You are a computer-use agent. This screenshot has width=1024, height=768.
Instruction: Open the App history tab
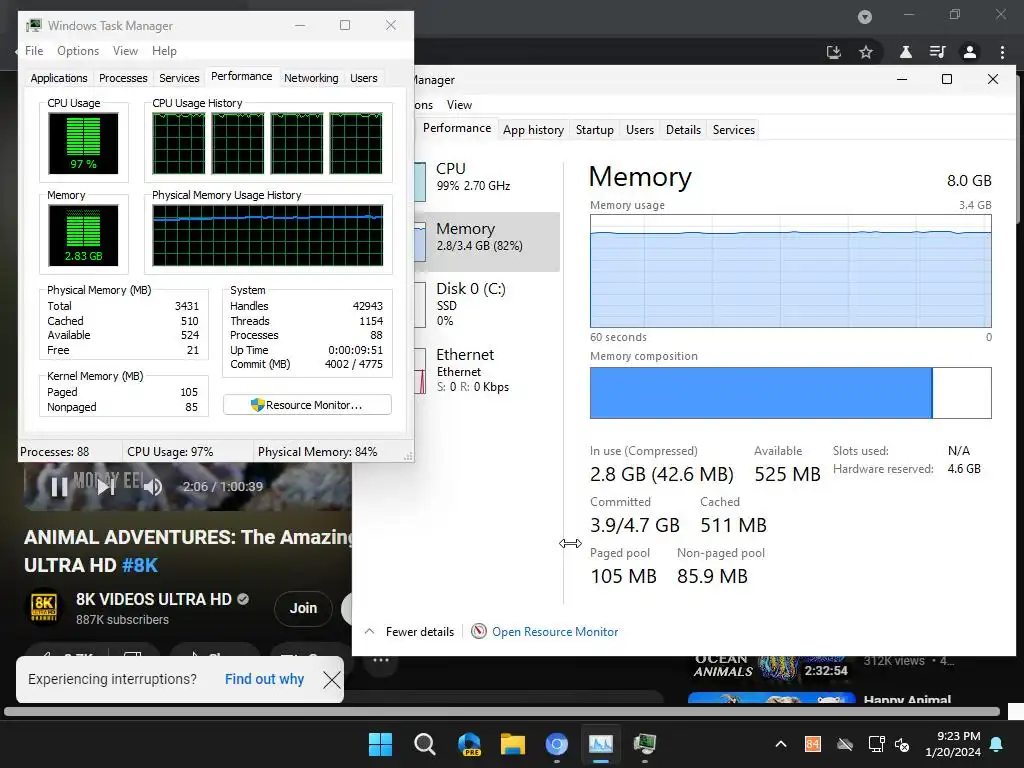pos(533,129)
